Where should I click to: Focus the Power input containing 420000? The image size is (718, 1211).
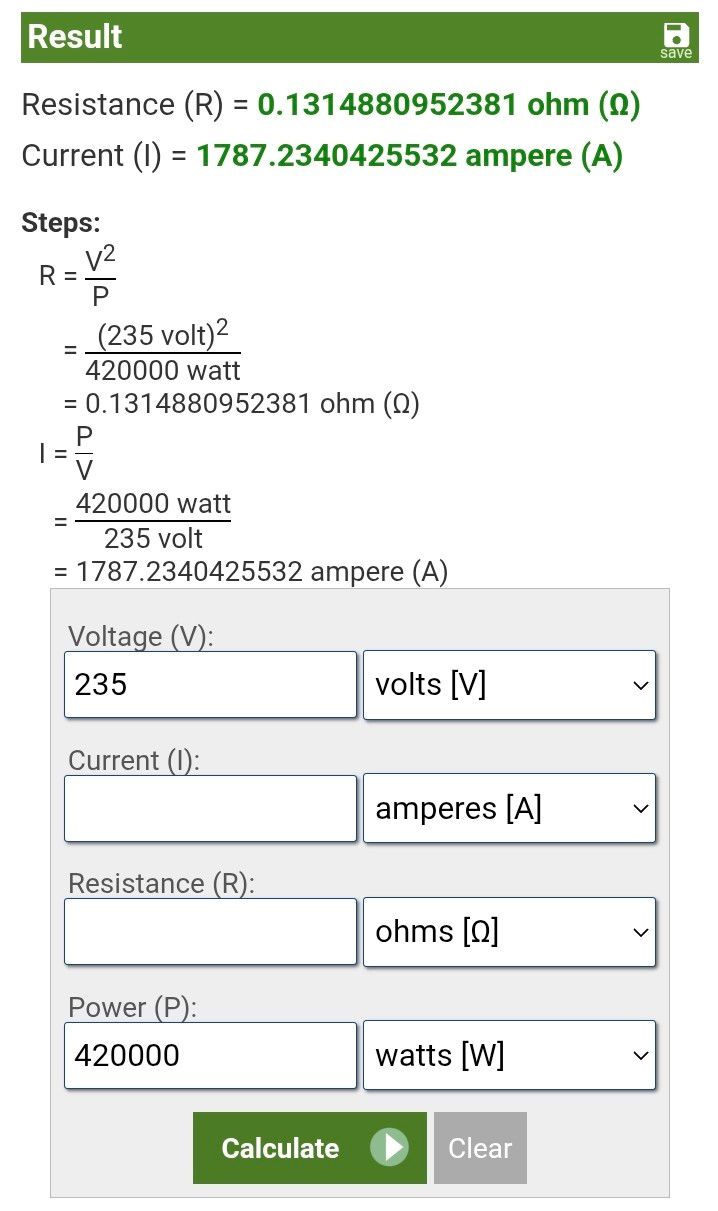point(210,1055)
